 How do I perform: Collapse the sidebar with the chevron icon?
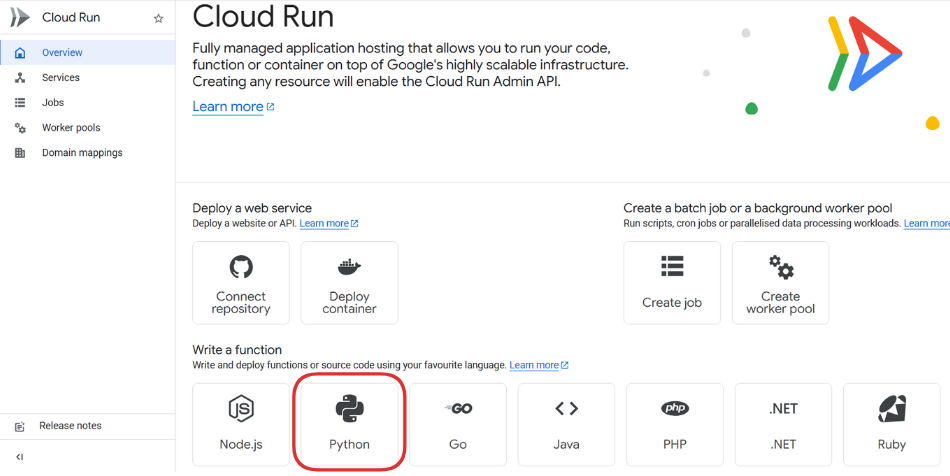coord(19,457)
